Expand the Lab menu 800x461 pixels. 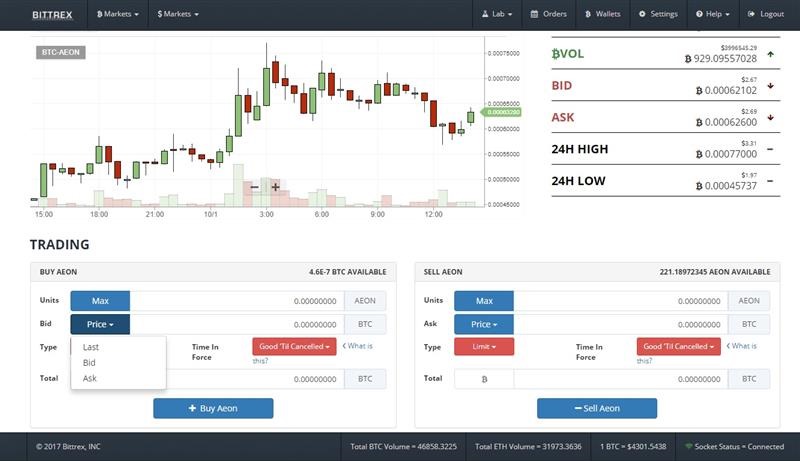[x=497, y=14]
